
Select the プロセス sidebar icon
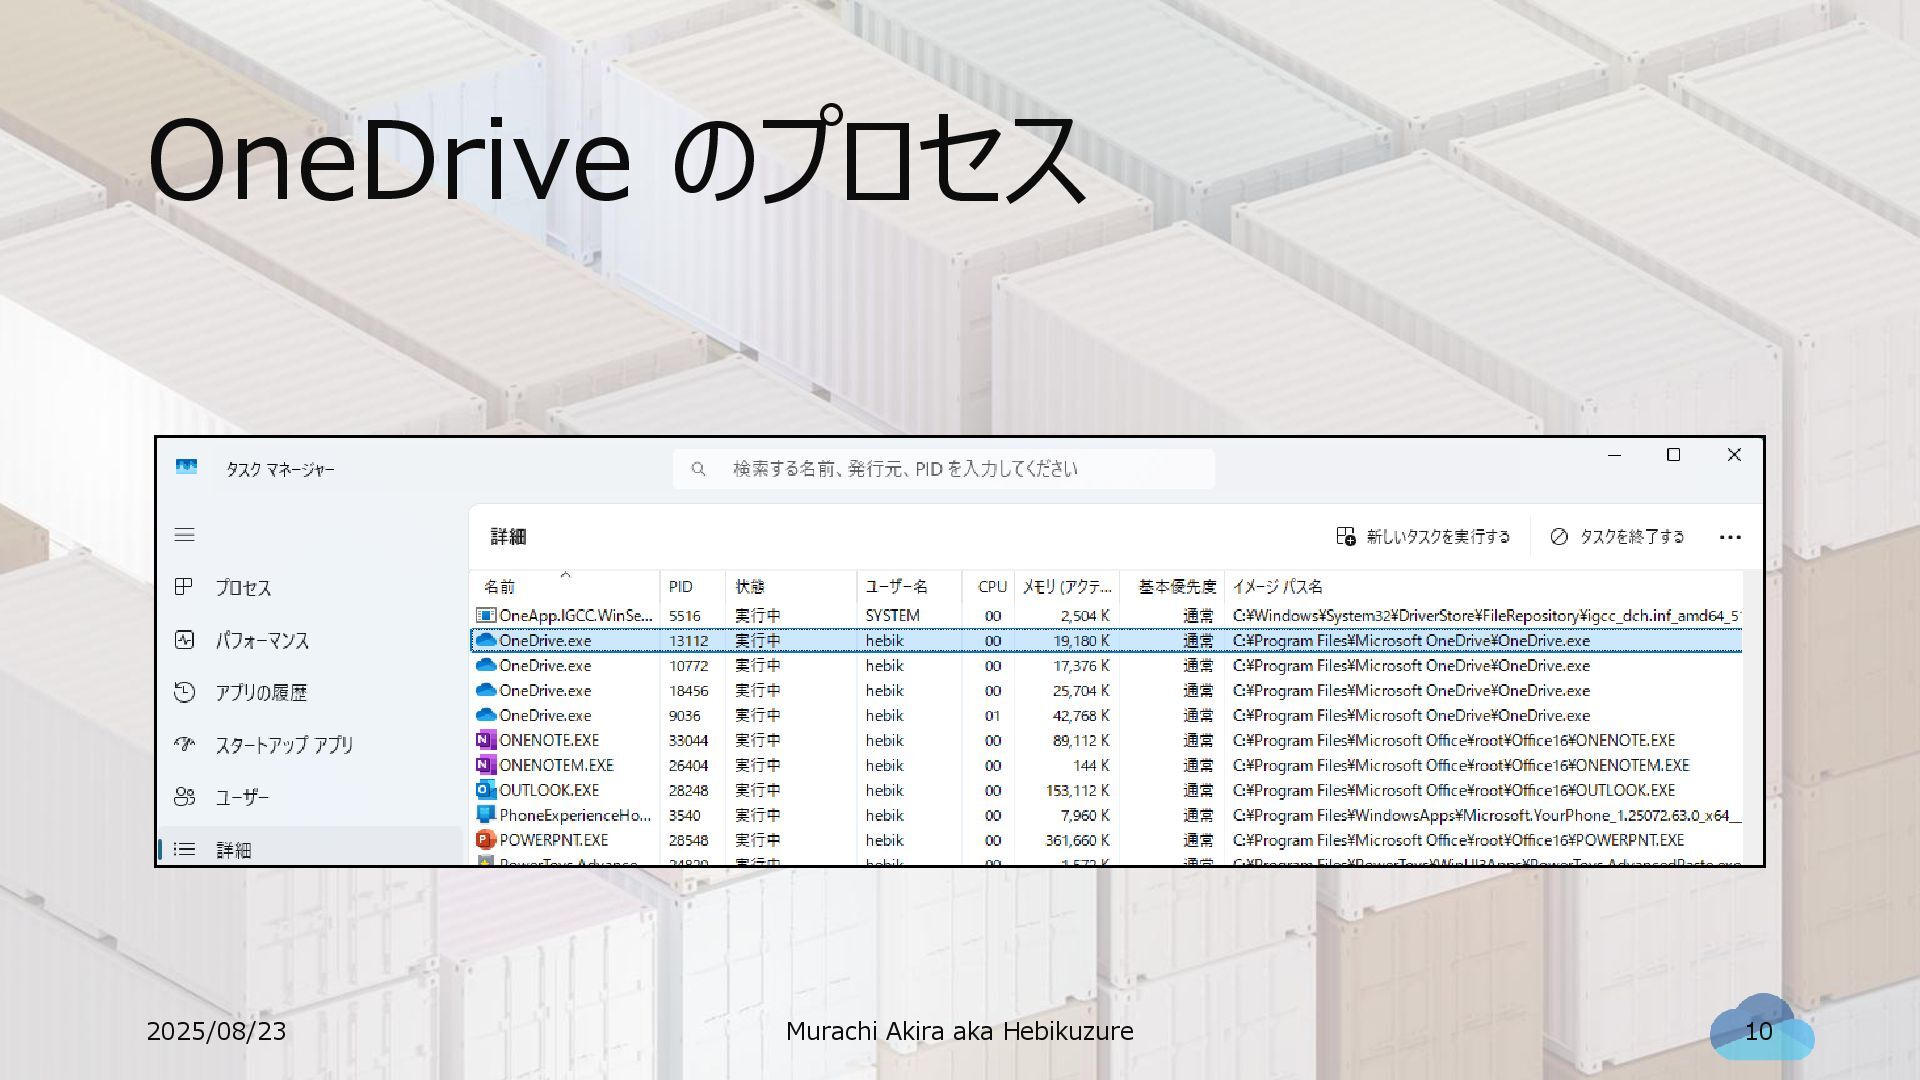coord(184,587)
